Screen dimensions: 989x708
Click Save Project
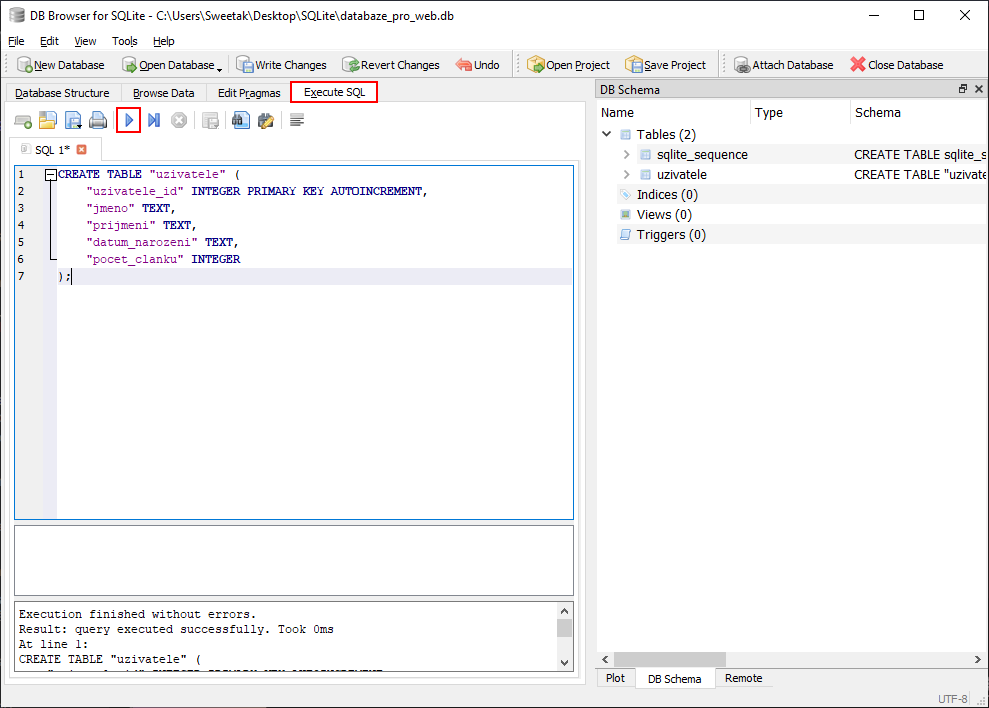[665, 65]
